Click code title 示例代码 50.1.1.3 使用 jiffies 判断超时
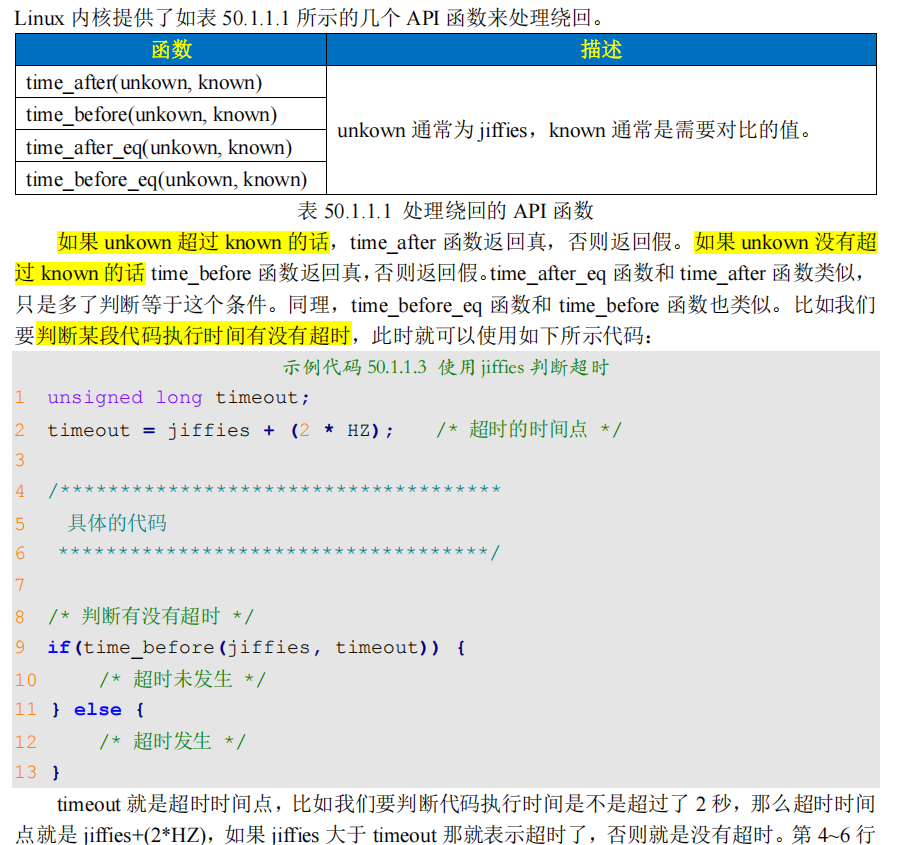 point(446,367)
